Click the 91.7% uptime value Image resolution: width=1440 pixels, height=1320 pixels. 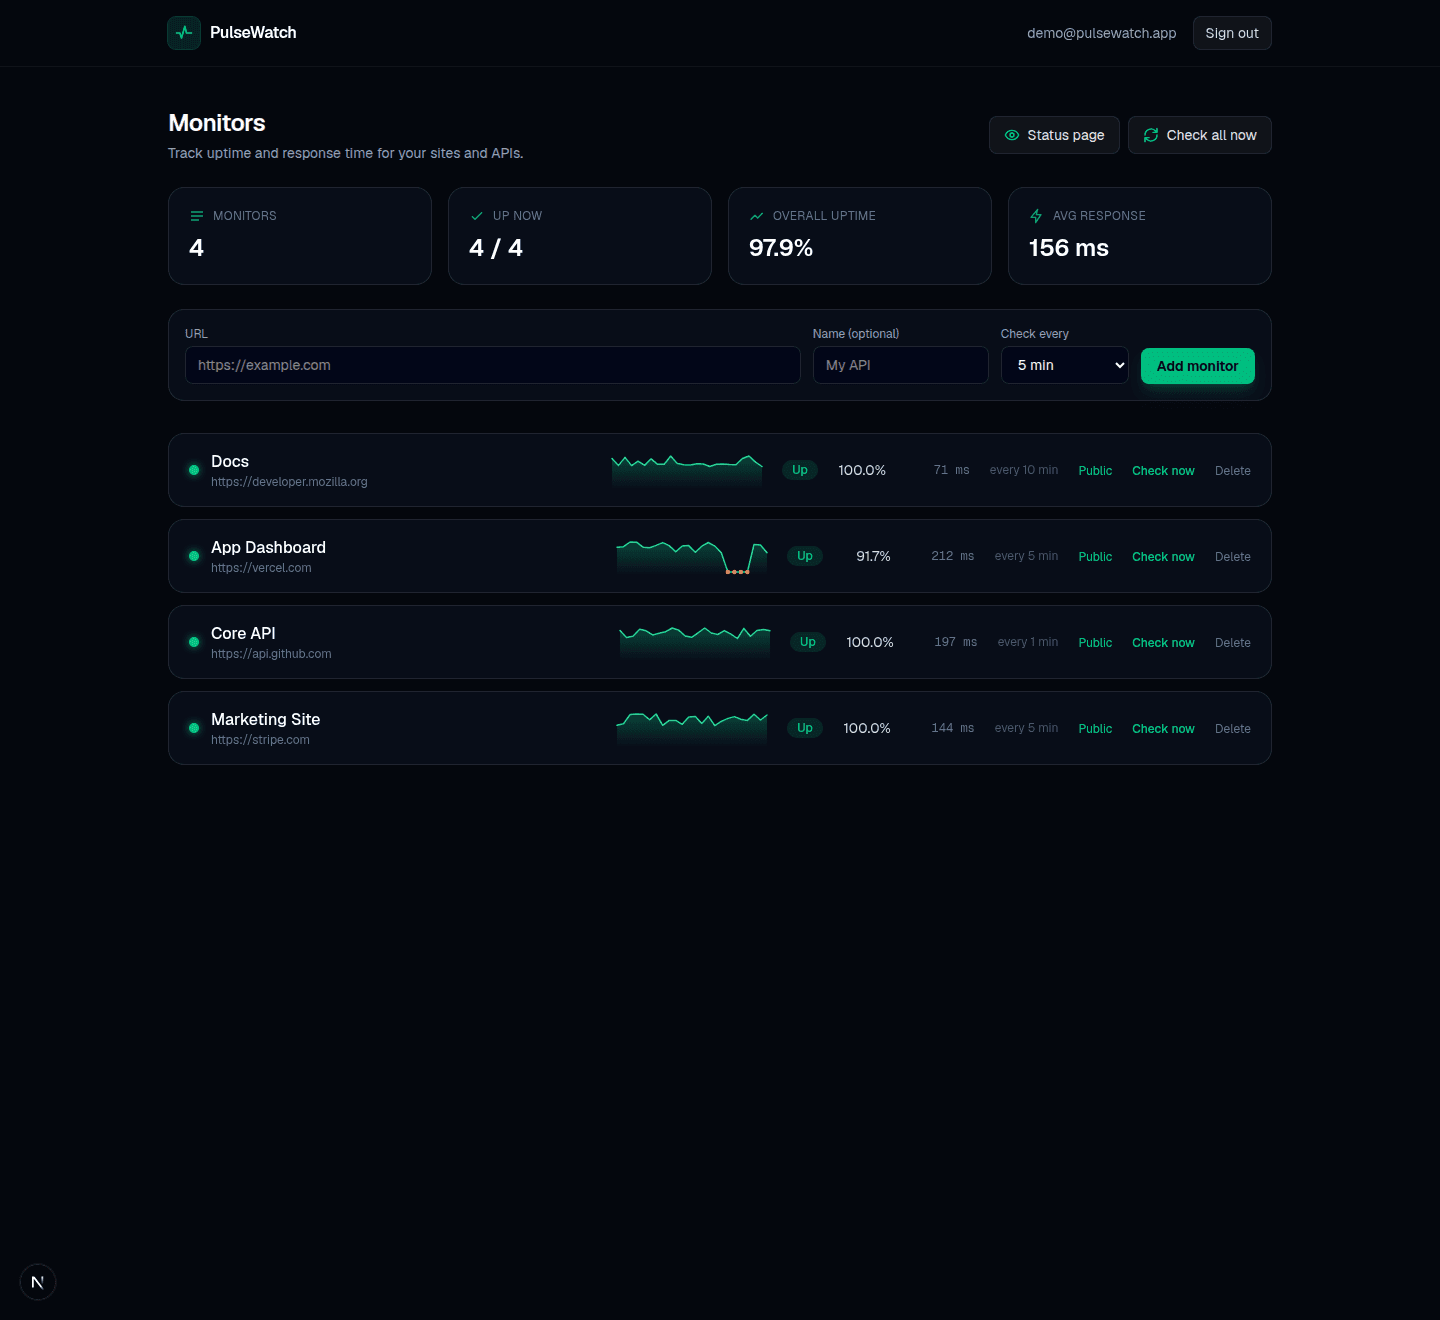point(873,556)
